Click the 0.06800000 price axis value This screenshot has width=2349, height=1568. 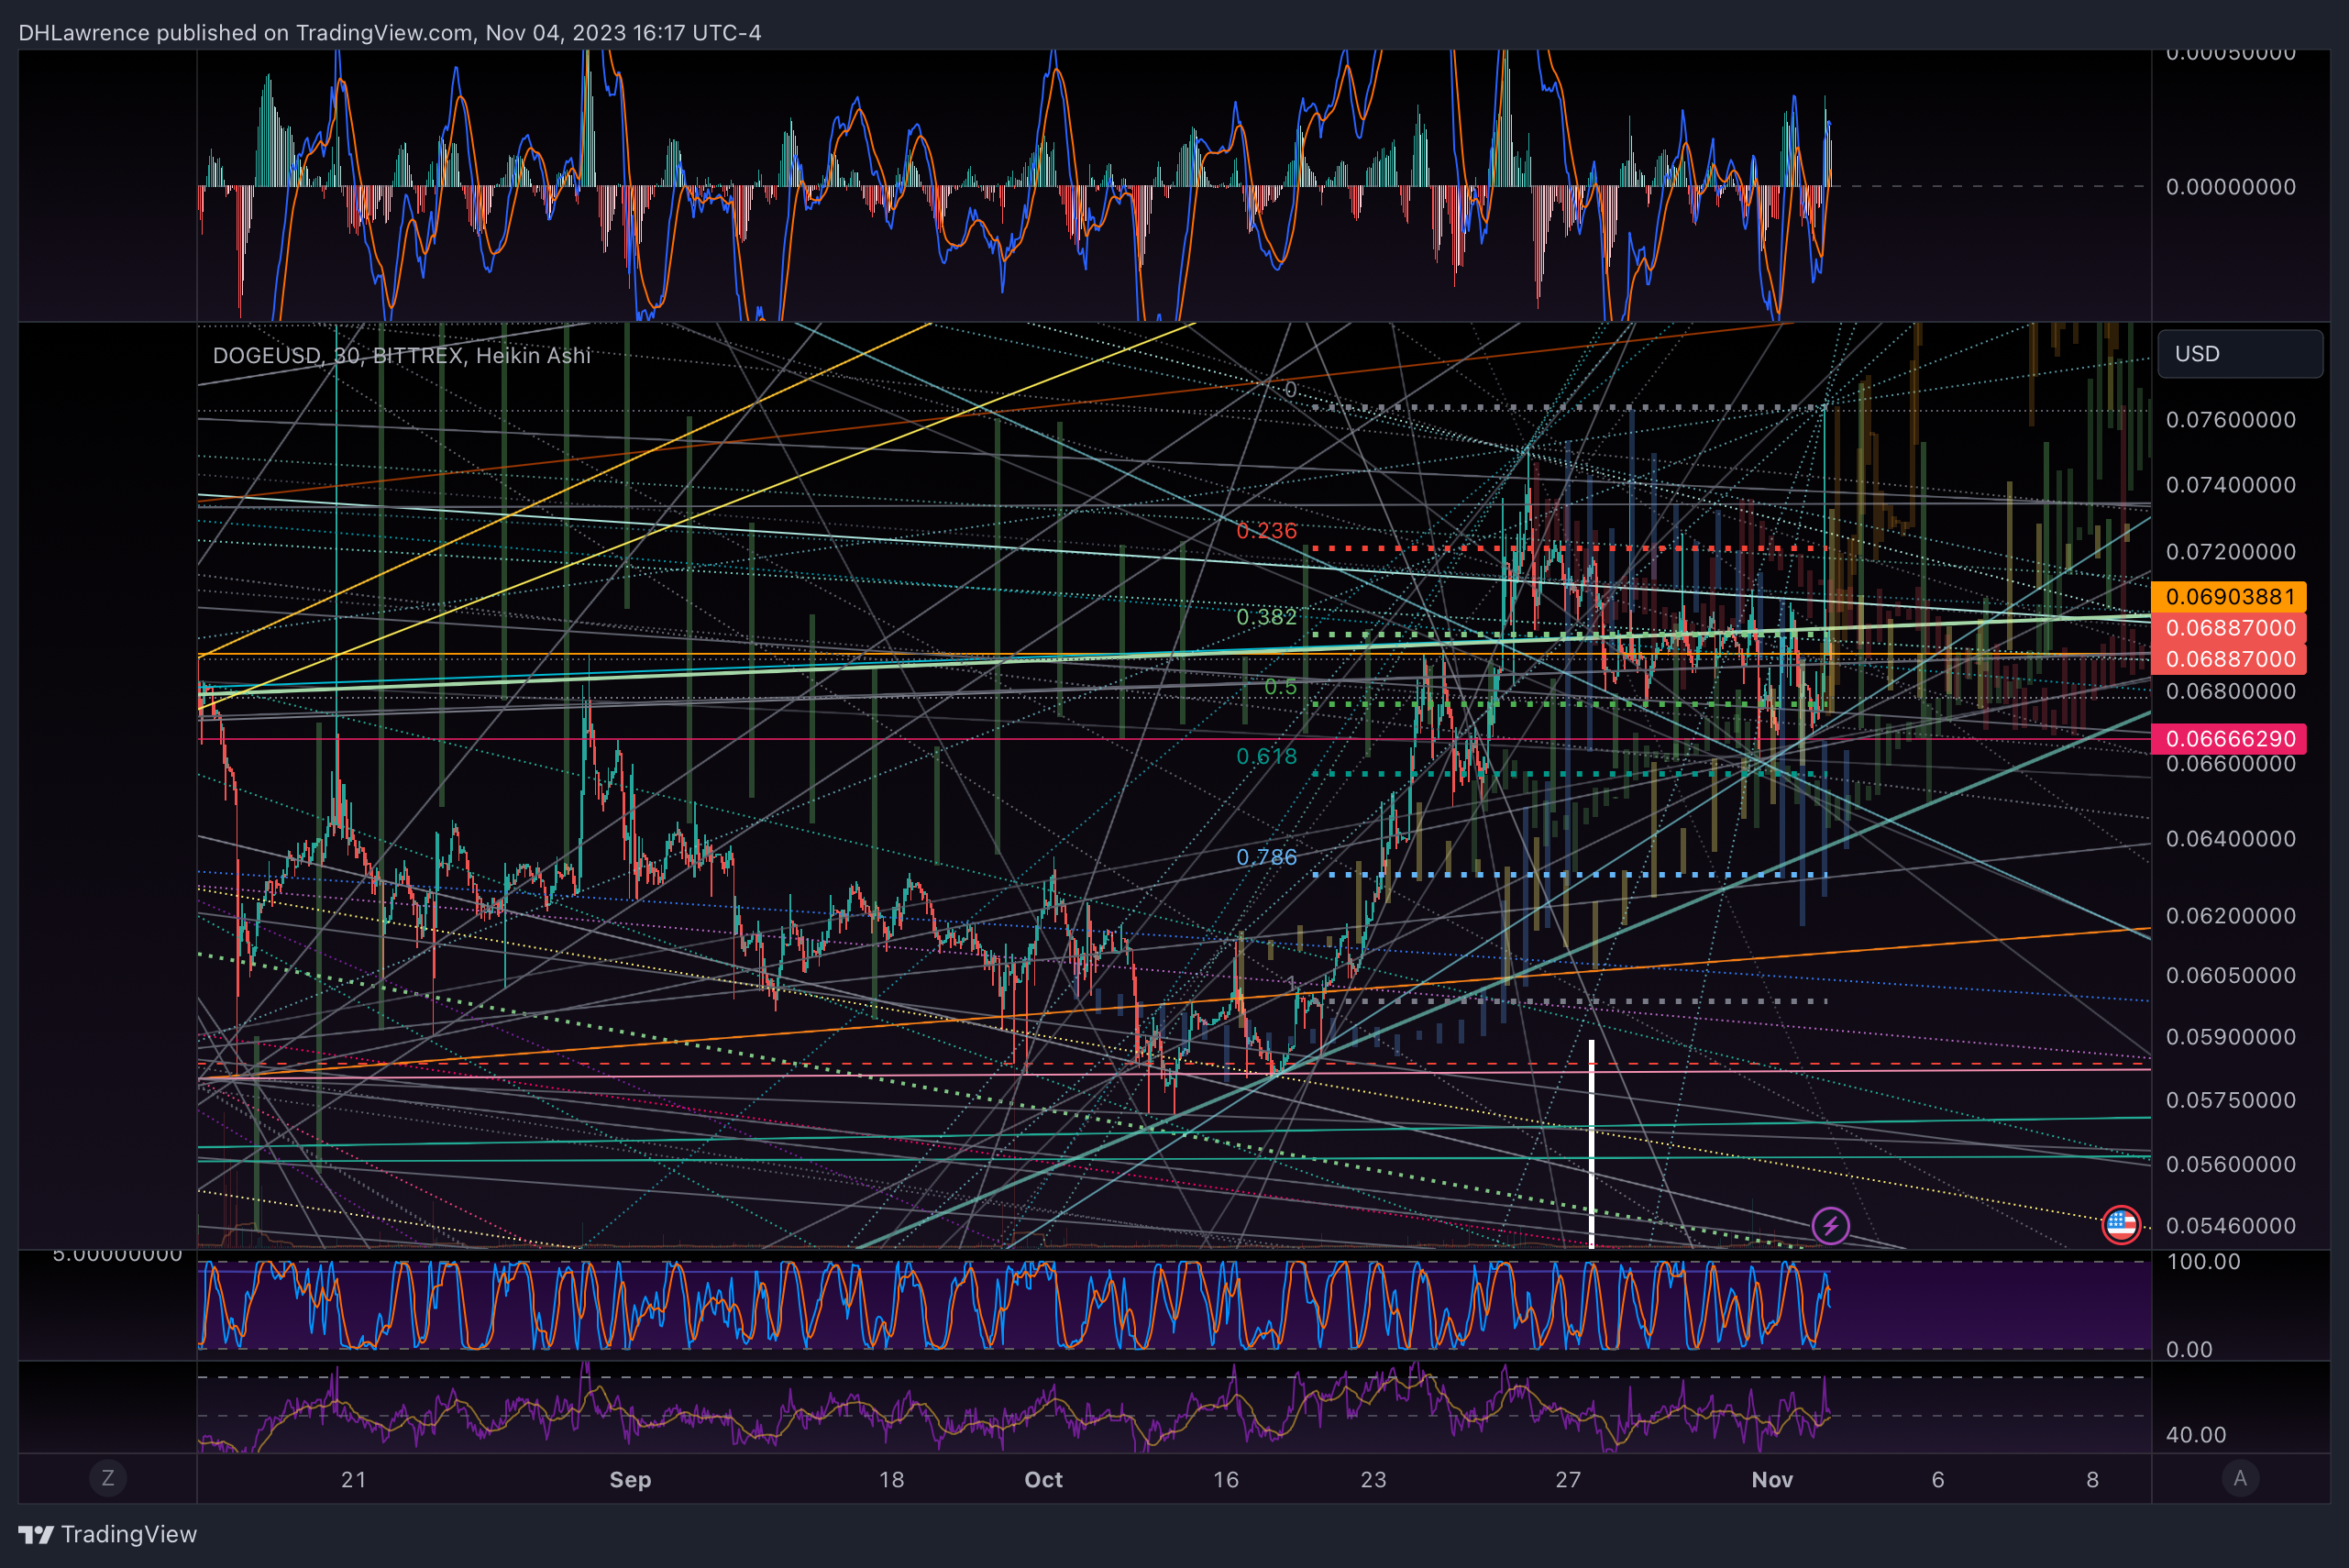point(2231,692)
